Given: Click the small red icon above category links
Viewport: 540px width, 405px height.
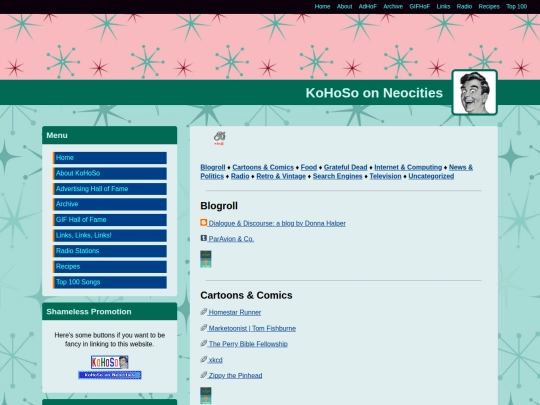Looking at the screenshot, I should (219, 138).
